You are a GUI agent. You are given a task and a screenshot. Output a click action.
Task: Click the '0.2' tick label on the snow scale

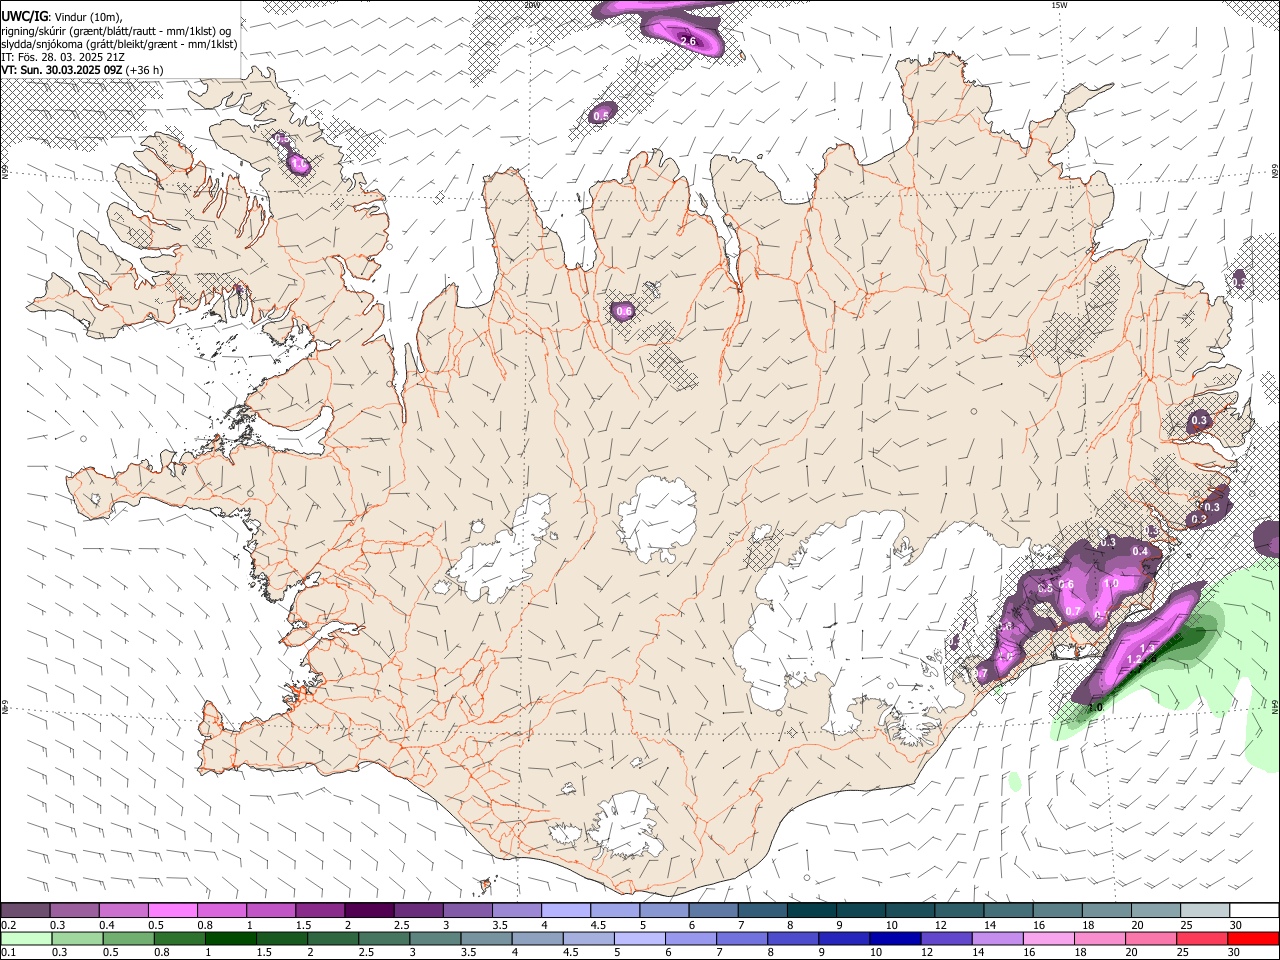click(7, 925)
